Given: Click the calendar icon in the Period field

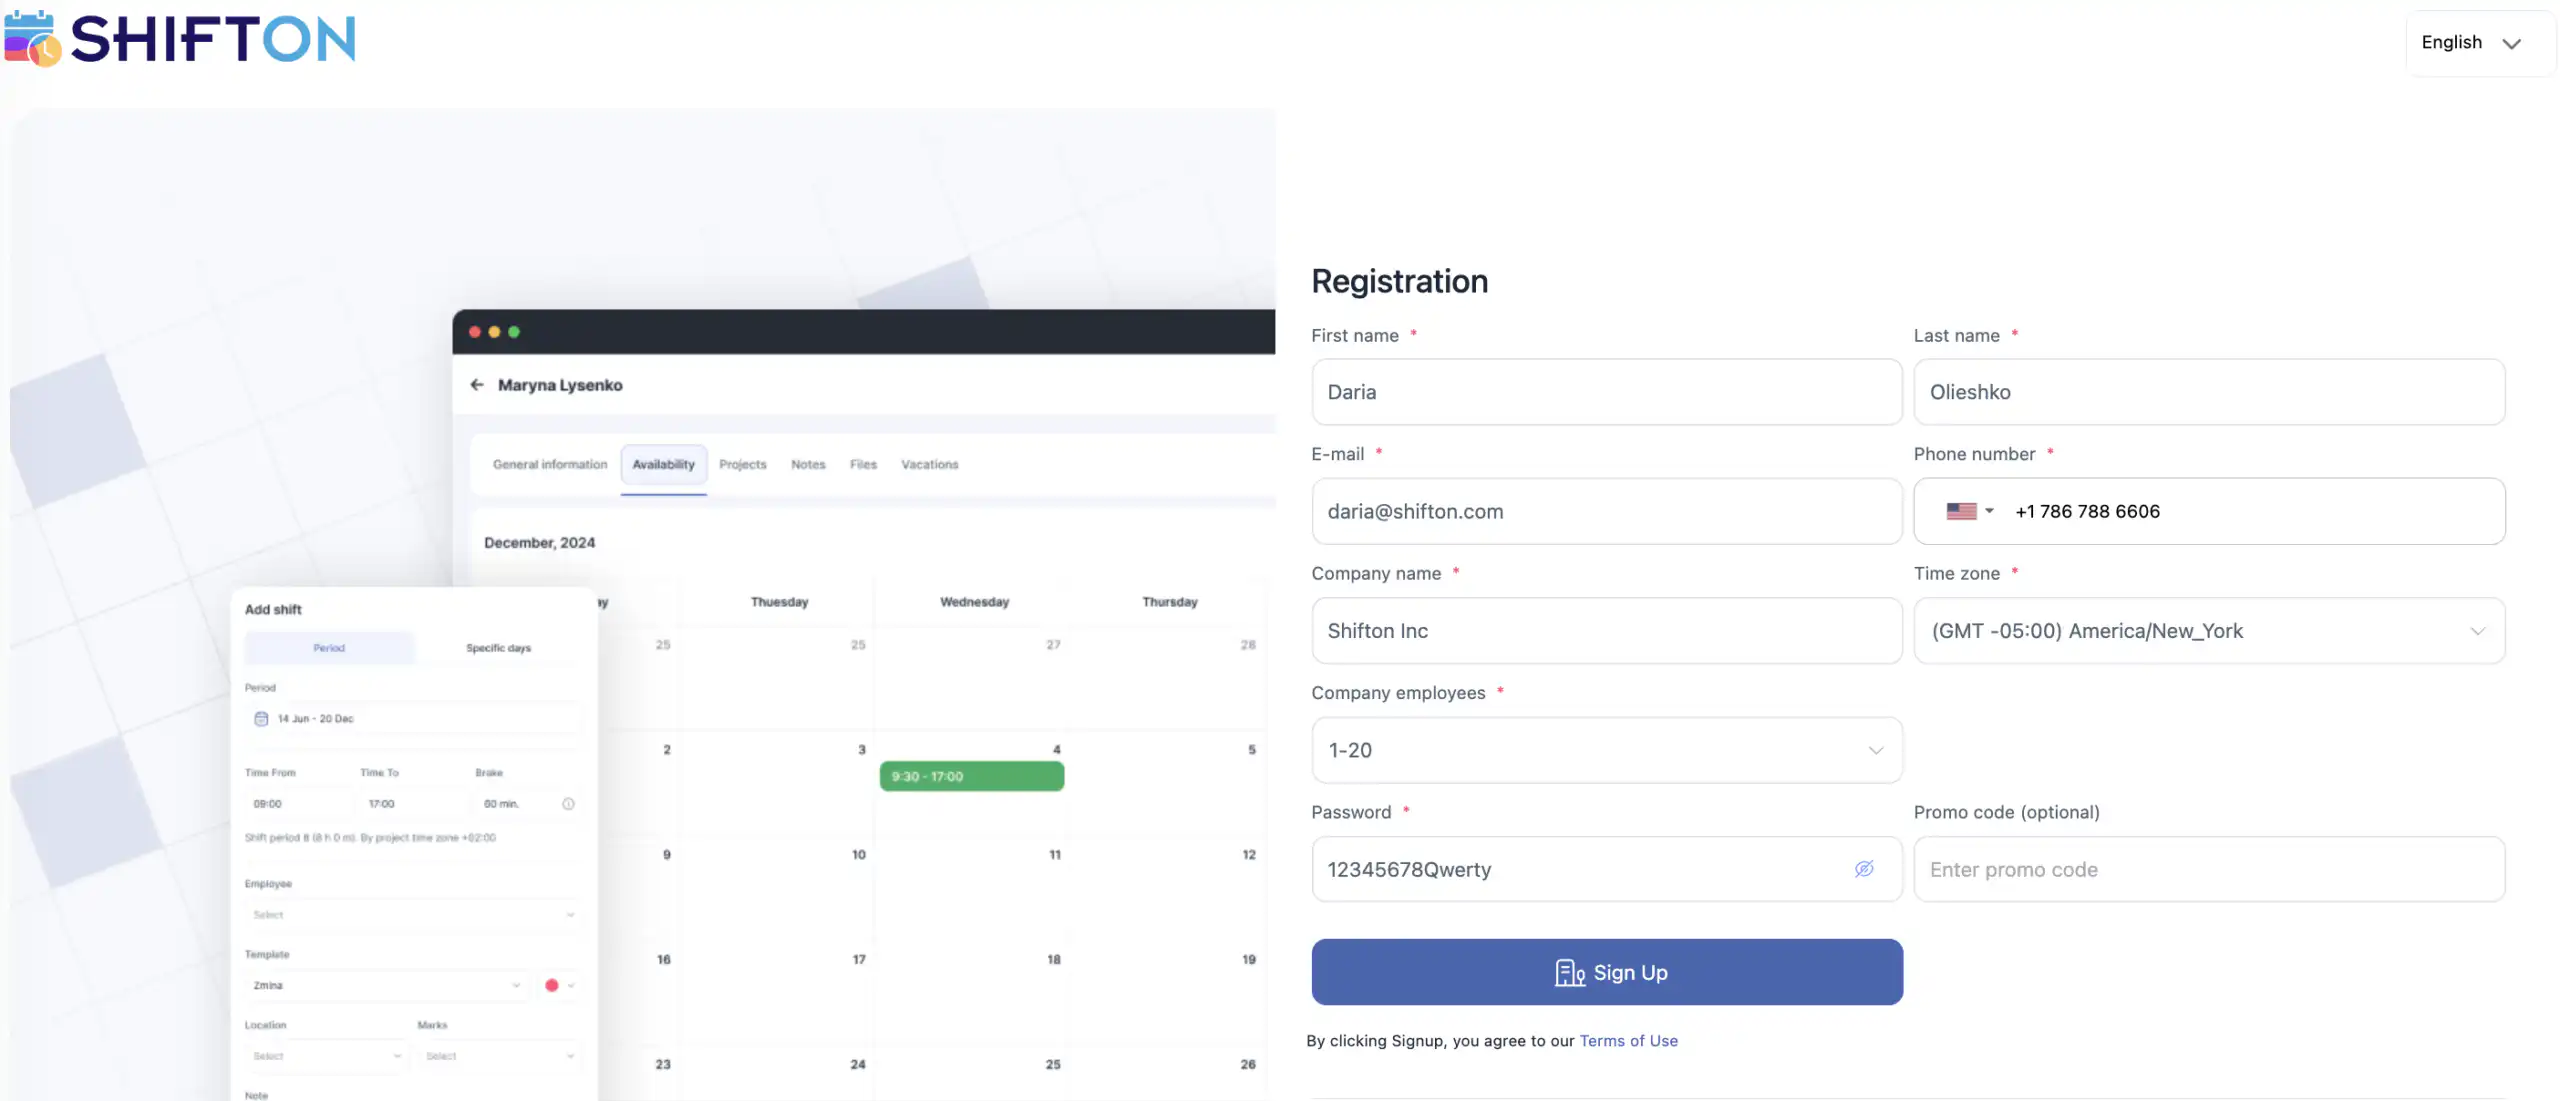Looking at the screenshot, I should pos(262,718).
